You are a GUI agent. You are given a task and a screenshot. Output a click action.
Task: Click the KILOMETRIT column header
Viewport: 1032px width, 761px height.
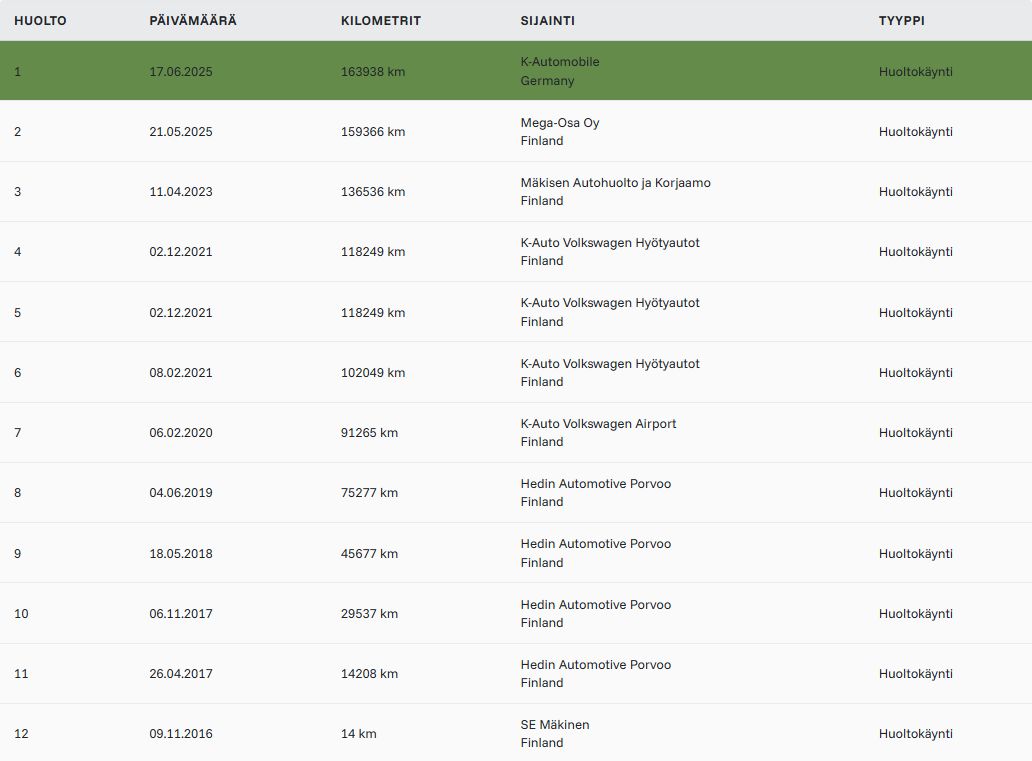[380, 20]
